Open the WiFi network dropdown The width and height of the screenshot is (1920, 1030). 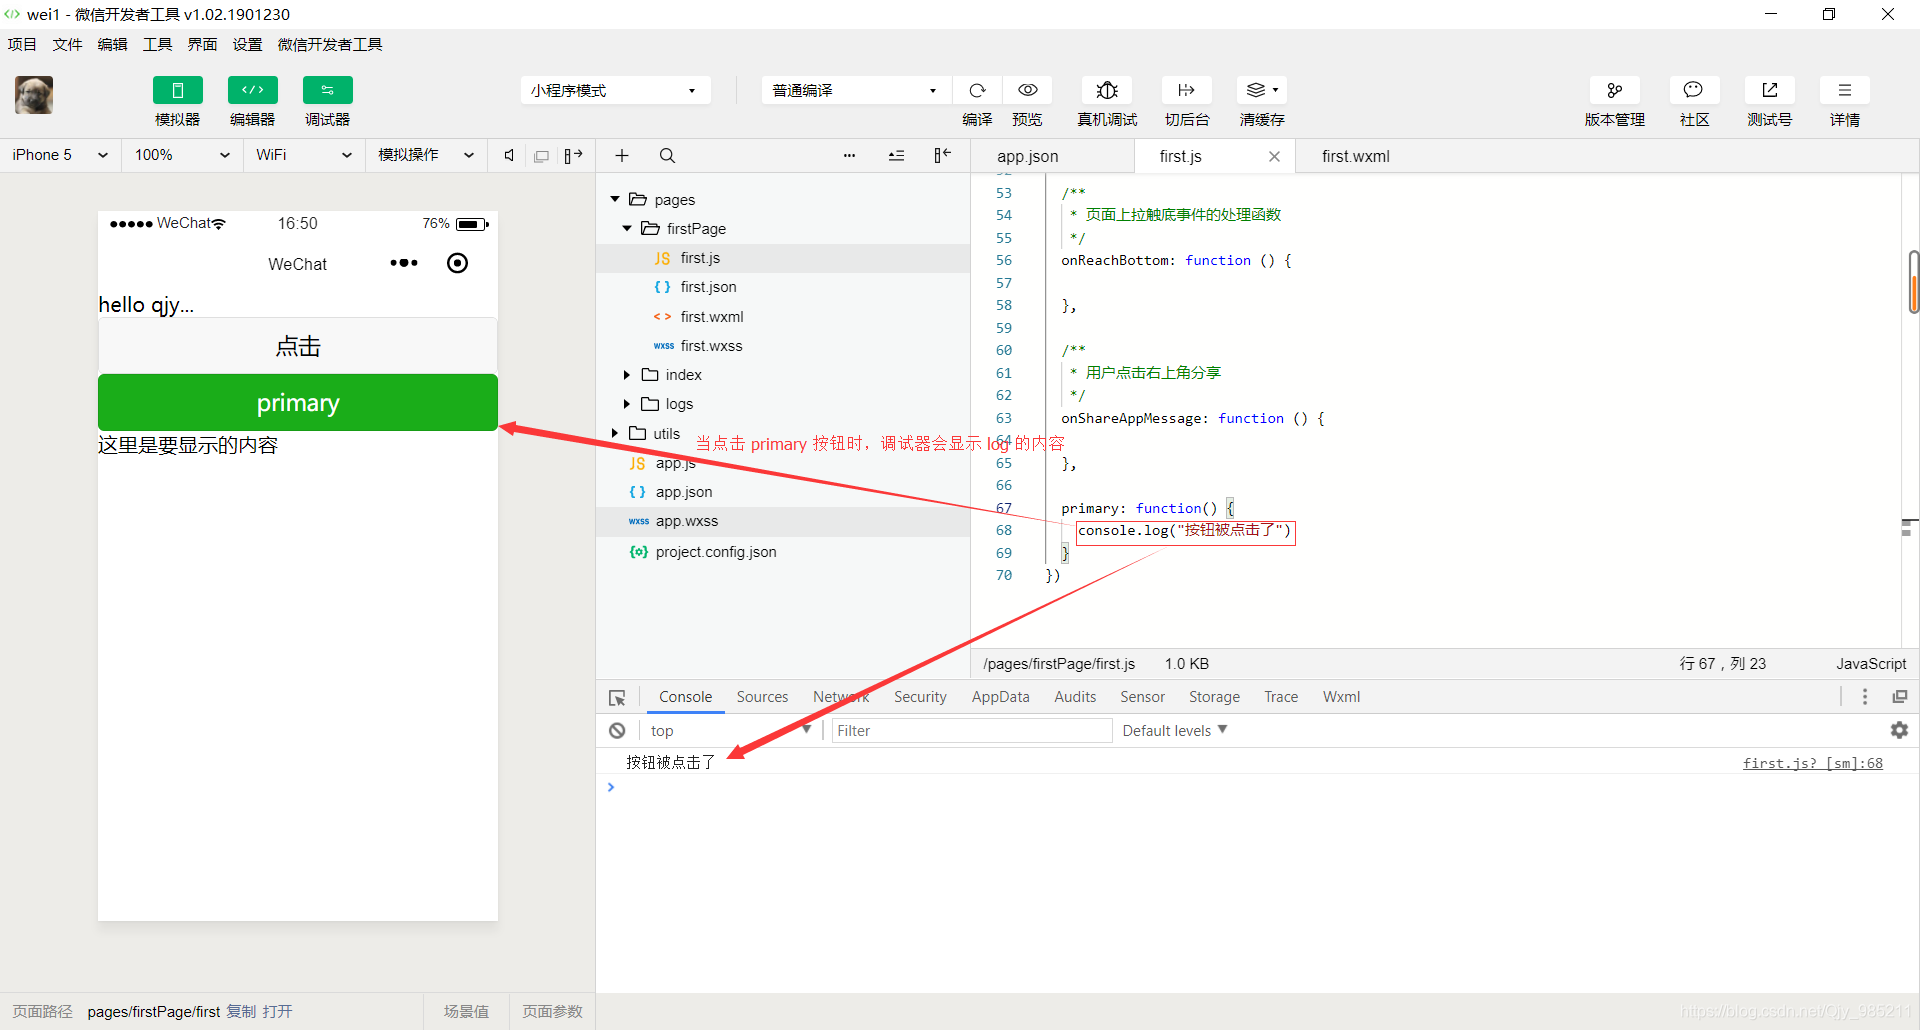click(x=304, y=155)
